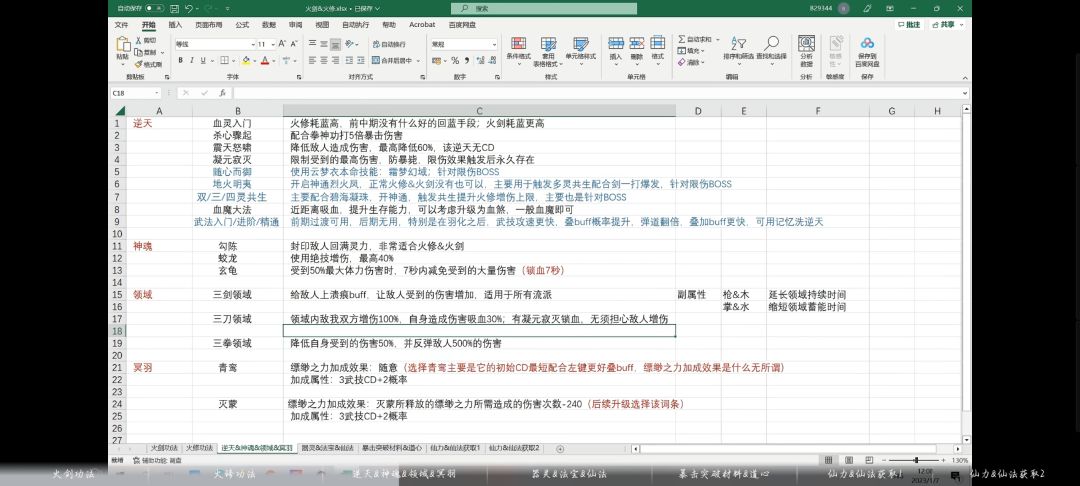Viewport: 1080px width, 486px height.
Task: Click the increase indent icon
Action: click(360, 61)
